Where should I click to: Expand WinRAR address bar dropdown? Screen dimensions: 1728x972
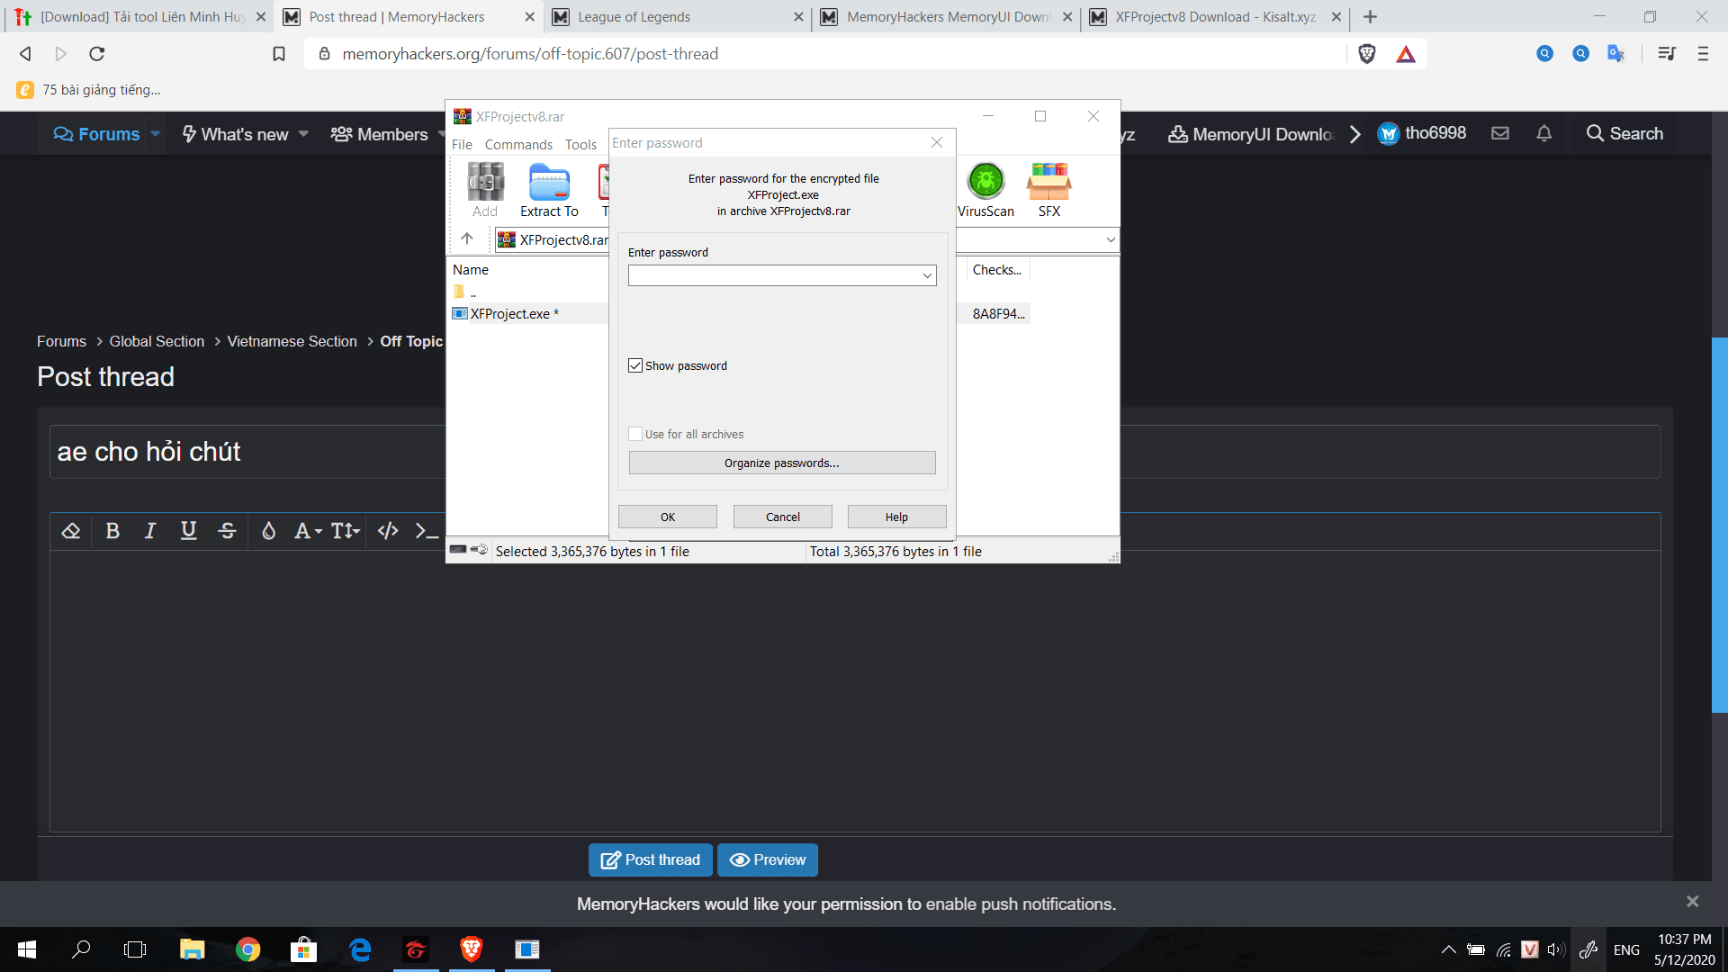[1110, 239]
